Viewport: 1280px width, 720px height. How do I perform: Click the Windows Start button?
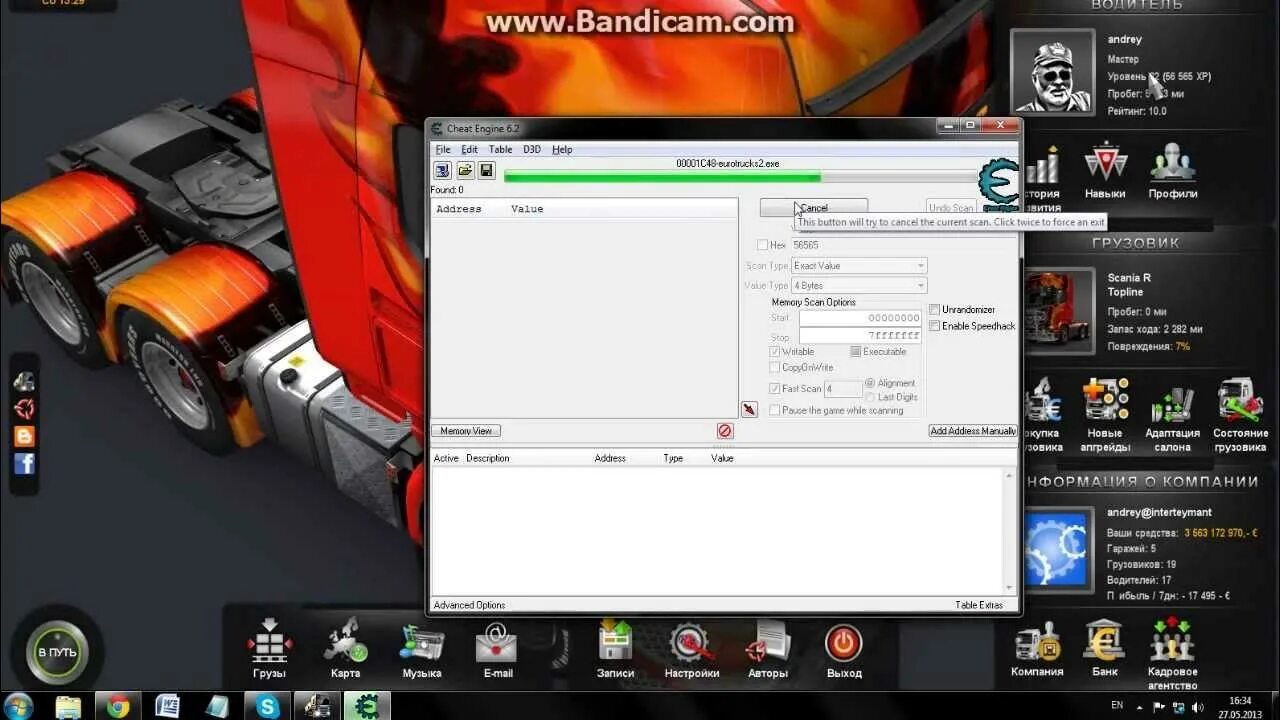coord(18,706)
